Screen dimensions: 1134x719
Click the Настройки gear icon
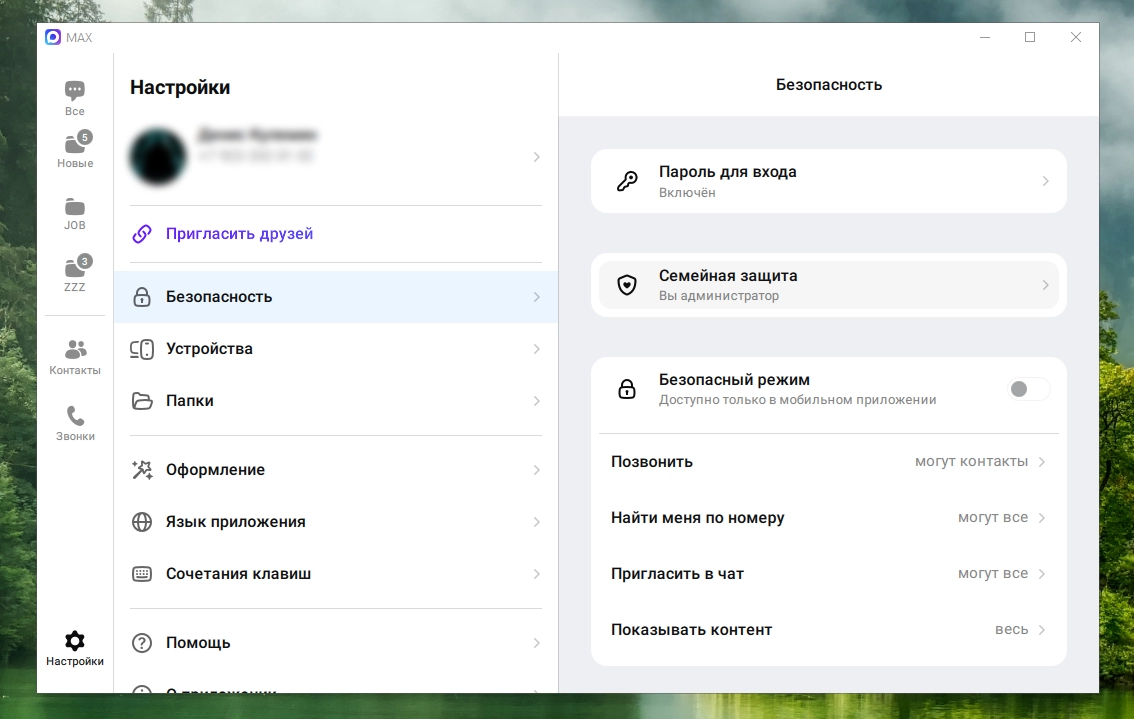[75, 641]
